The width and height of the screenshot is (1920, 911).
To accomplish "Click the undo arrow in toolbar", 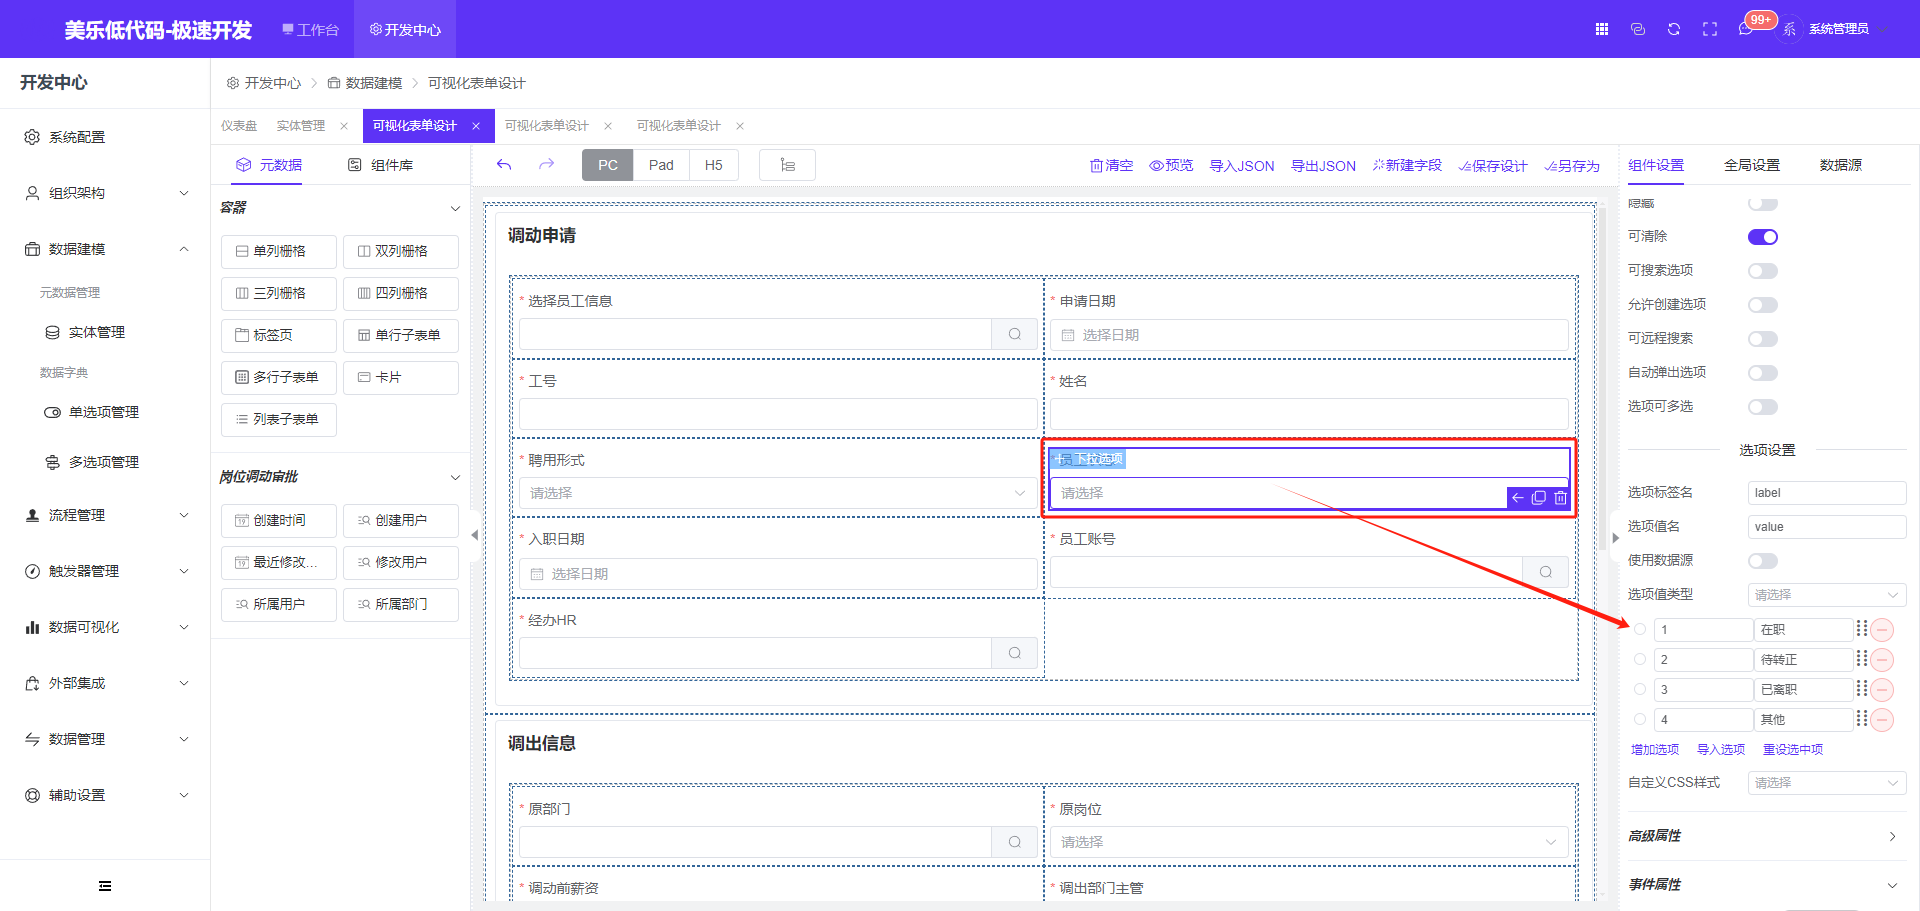I will [504, 165].
